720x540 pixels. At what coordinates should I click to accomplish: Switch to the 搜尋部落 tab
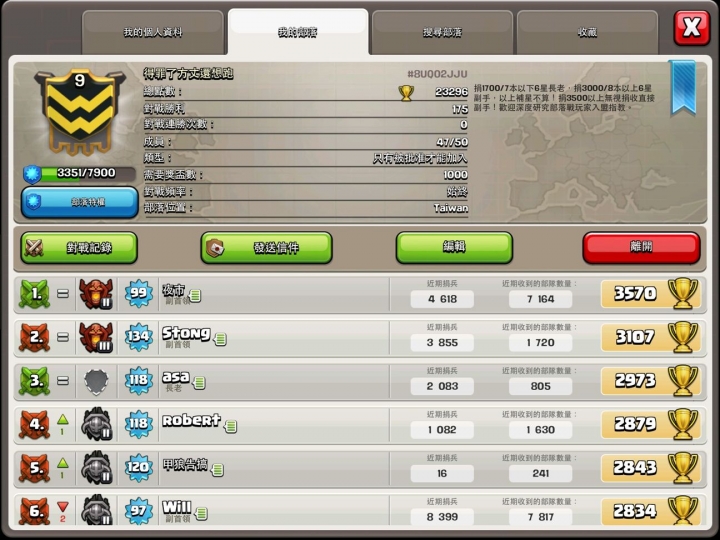[442, 33]
